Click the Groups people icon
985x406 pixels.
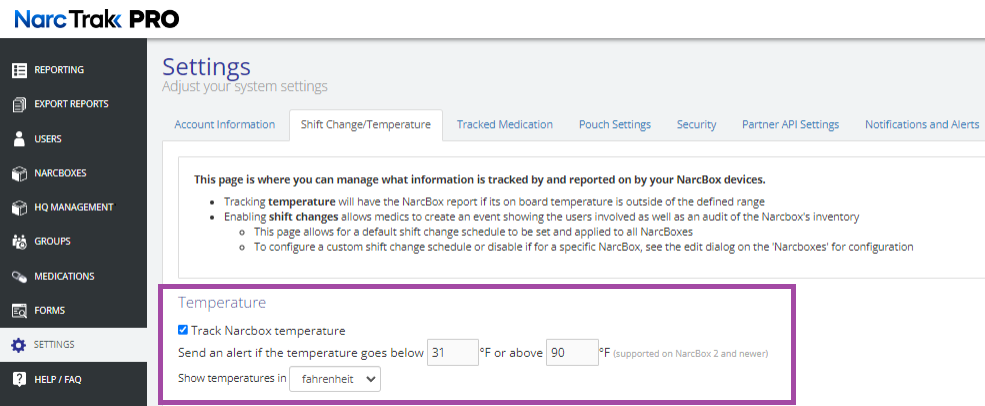(x=18, y=242)
